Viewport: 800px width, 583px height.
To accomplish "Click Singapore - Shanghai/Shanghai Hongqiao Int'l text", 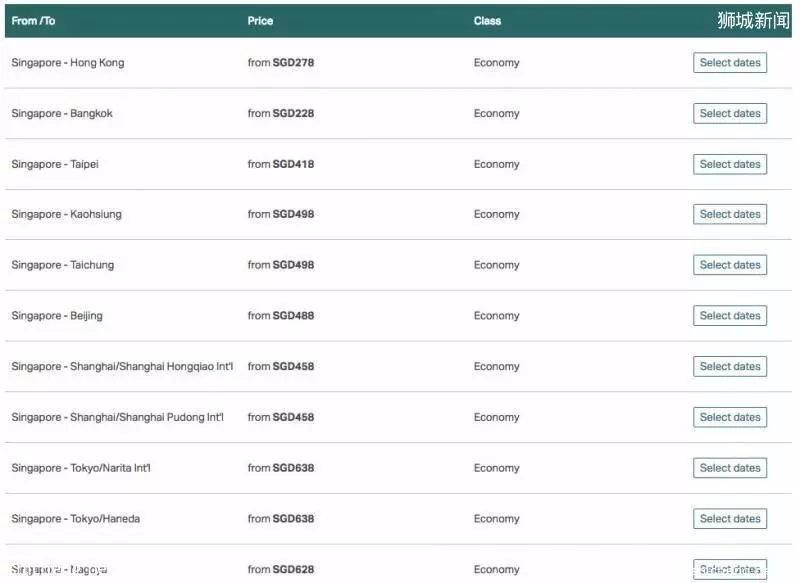I will click(122, 366).
